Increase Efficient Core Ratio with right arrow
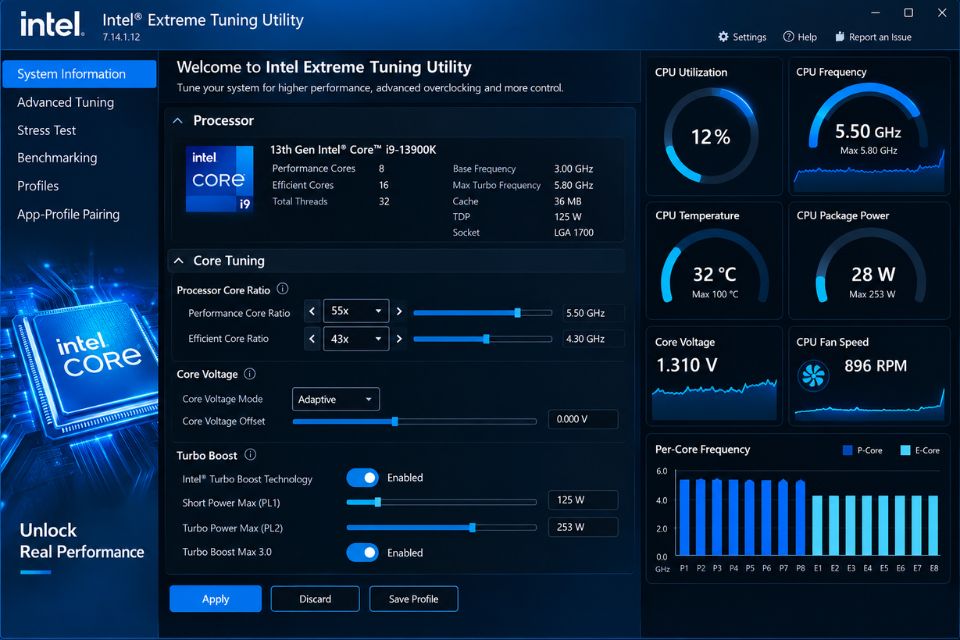 [x=399, y=338]
